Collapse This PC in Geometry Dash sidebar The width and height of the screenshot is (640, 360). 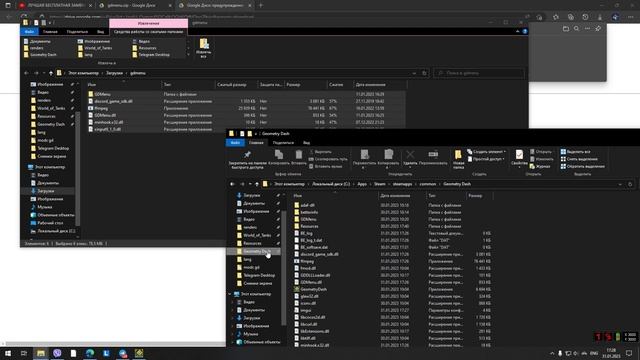point(230,294)
